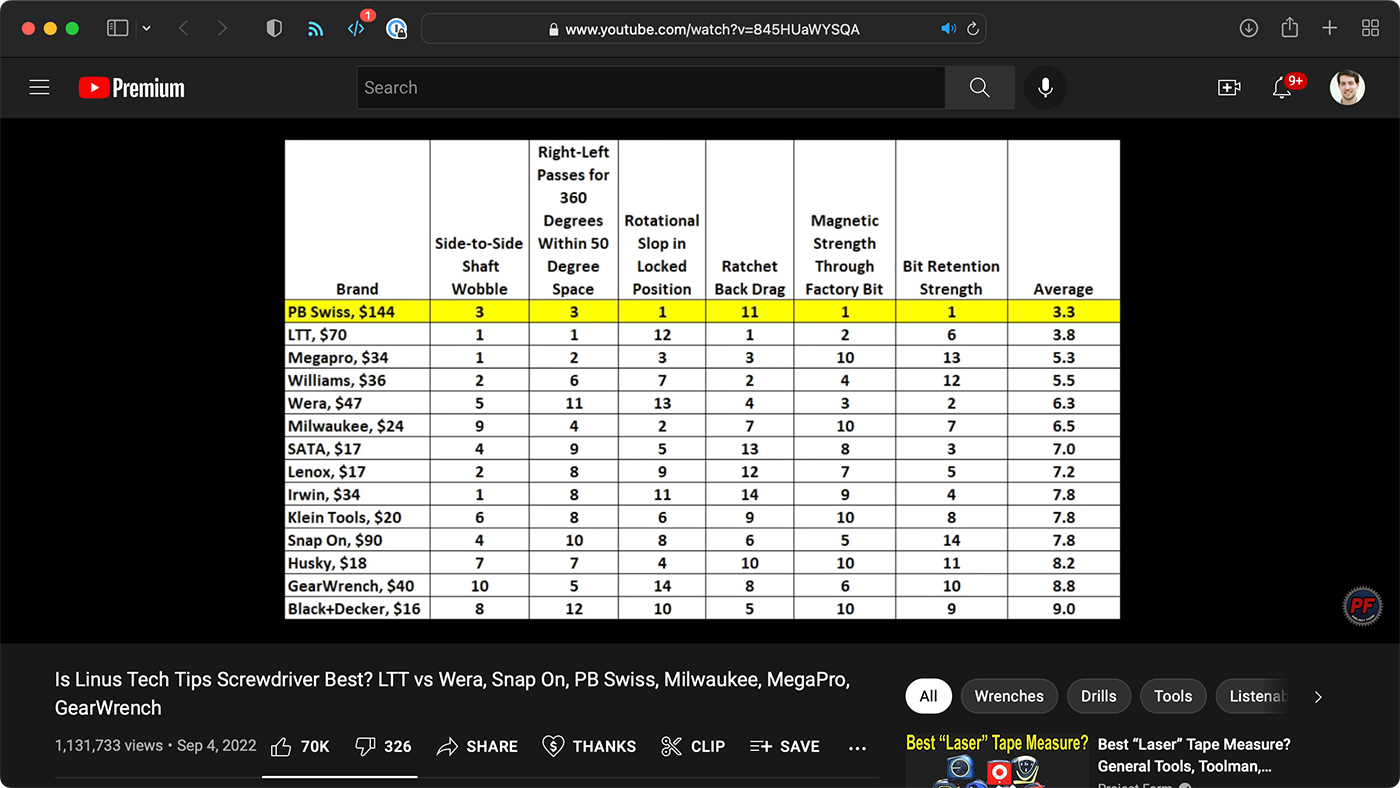Open the user account avatar menu
The height and width of the screenshot is (788, 1400).
[x=1347, y=88]
